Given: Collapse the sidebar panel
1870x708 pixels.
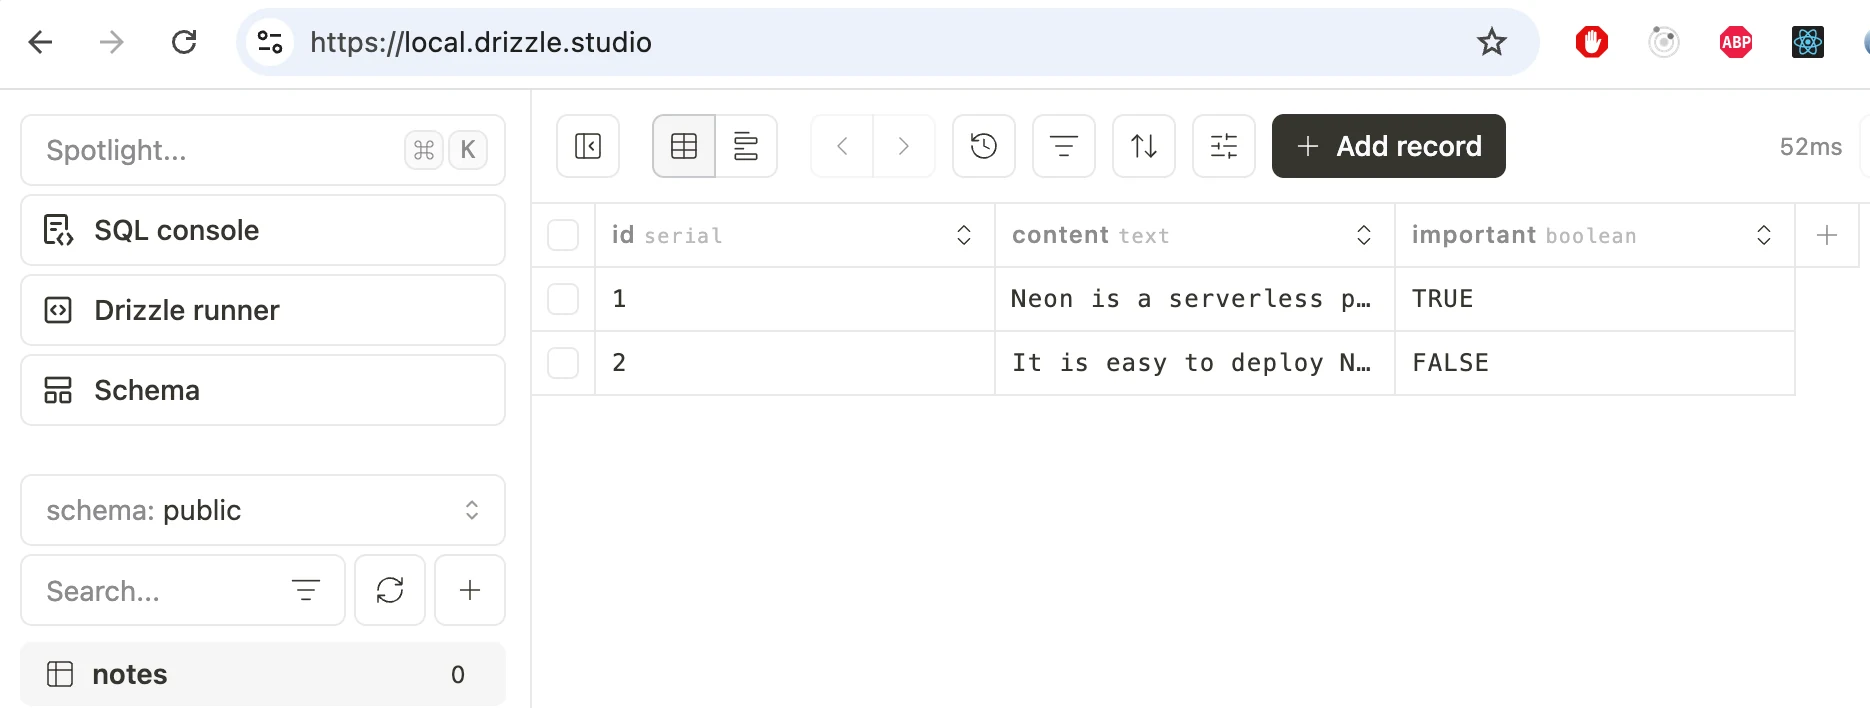Looking at the screenshot, I should click(588, 146).
